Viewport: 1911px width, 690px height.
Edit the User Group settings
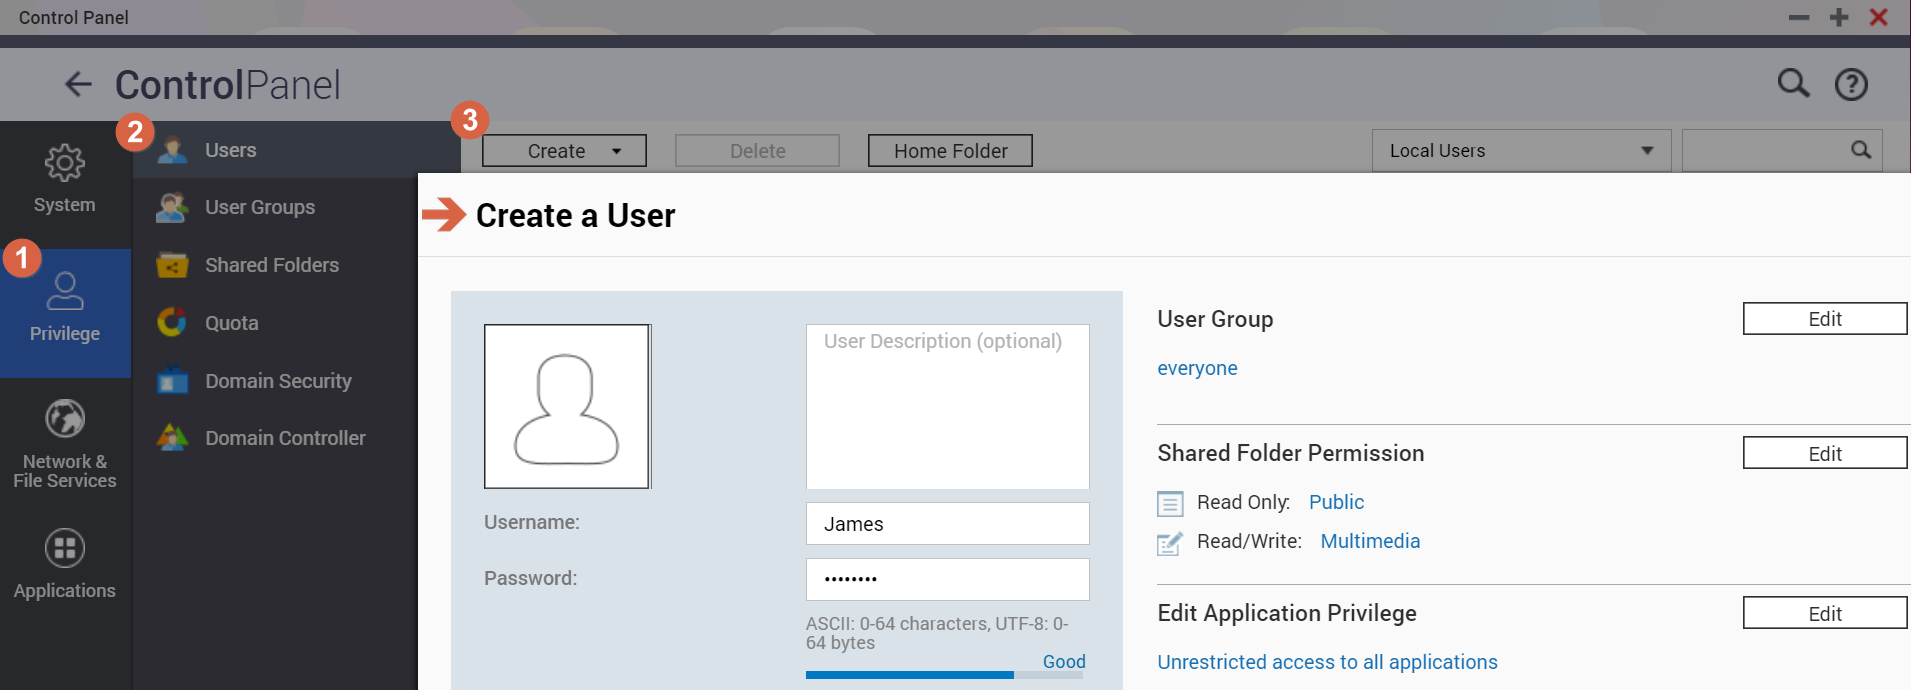click(1824, 319)
